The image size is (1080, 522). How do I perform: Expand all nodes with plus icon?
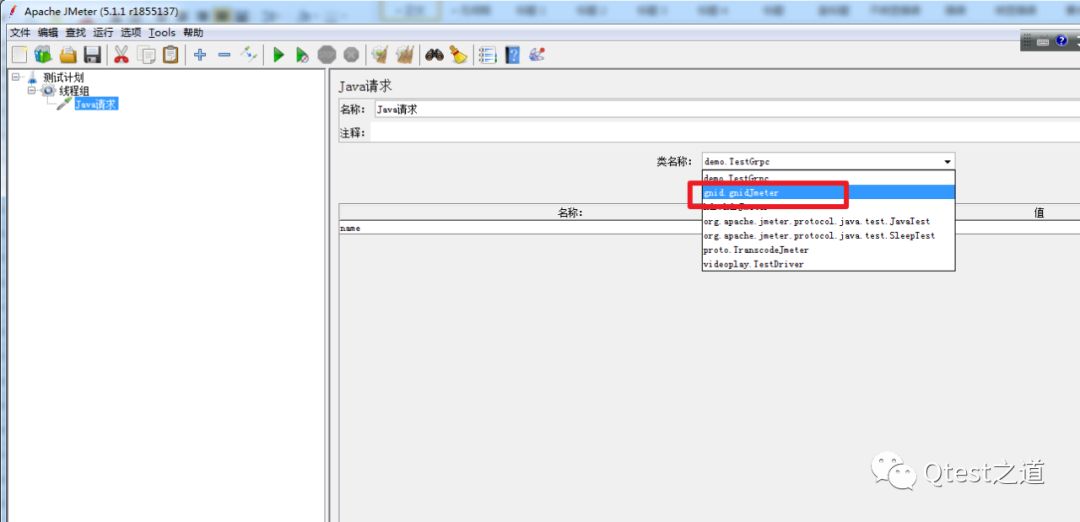200,54
